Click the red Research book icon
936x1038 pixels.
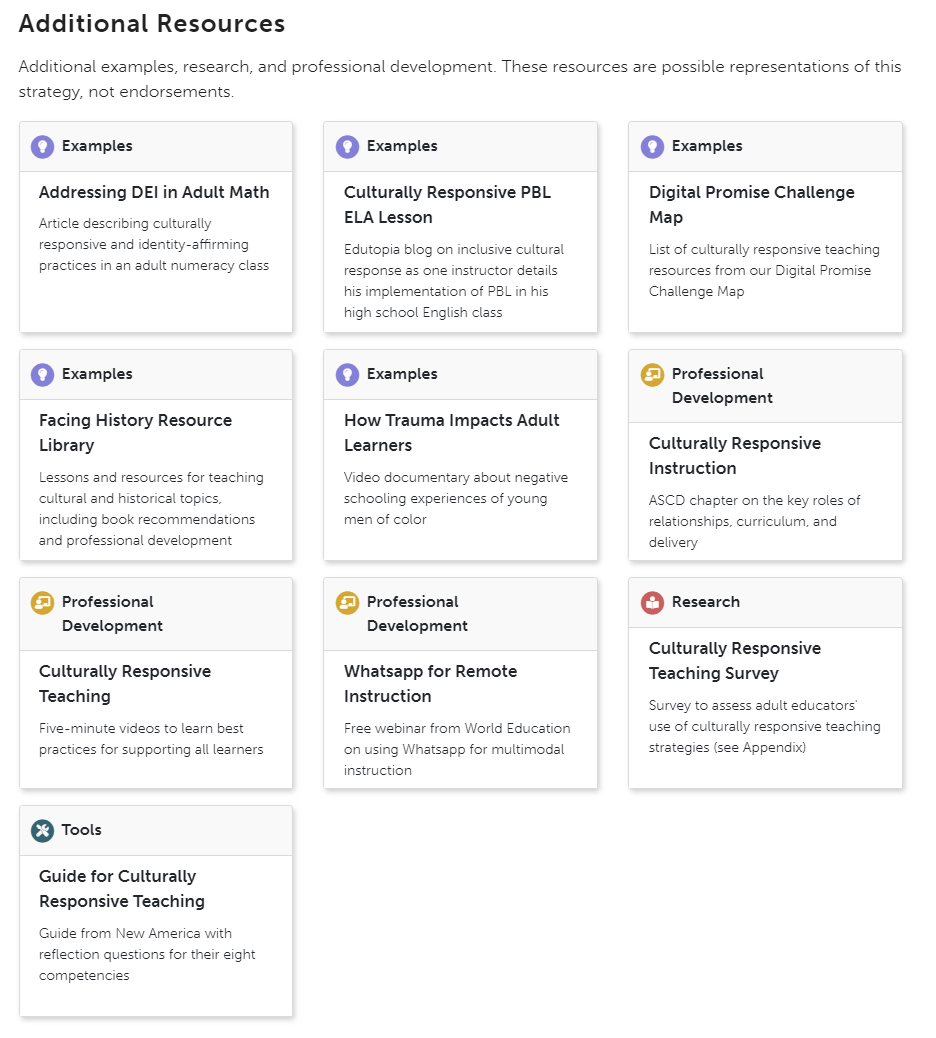point(652,603)
